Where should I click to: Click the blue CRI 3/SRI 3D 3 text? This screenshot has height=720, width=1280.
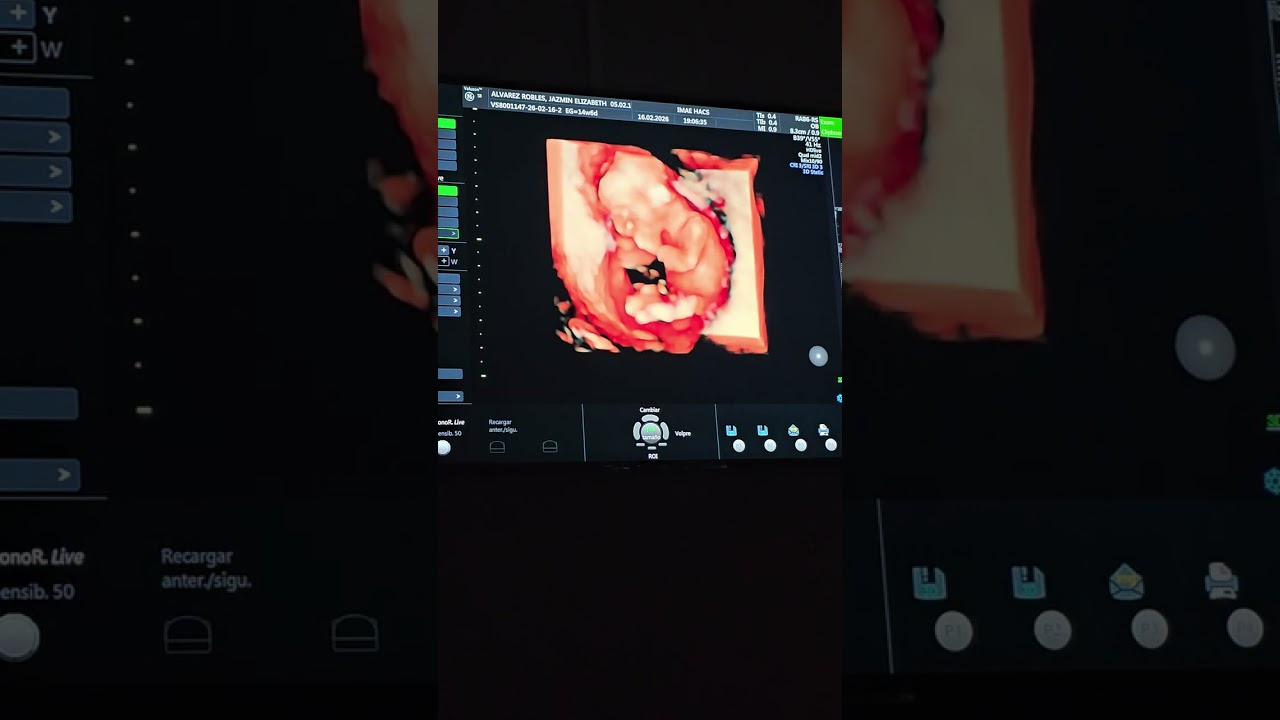pos(806,166)
